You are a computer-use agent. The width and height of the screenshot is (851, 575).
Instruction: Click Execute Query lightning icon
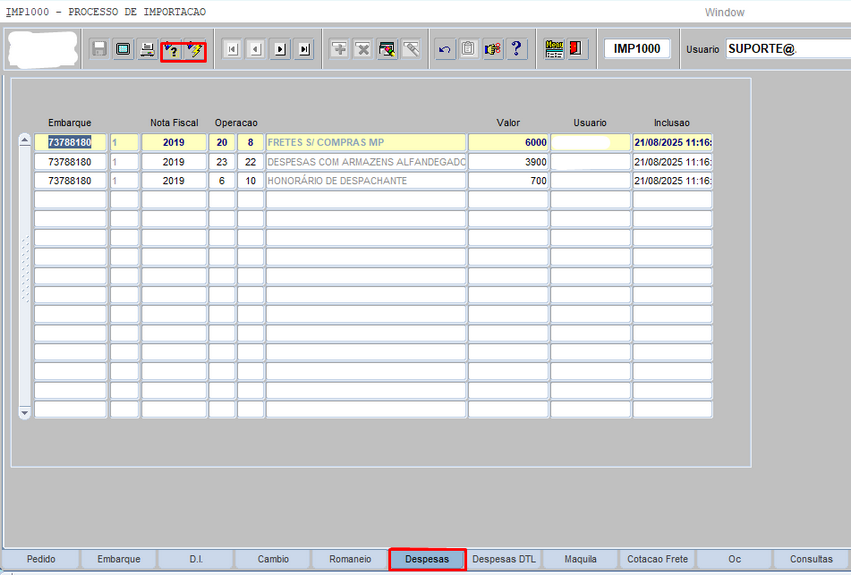195,49
